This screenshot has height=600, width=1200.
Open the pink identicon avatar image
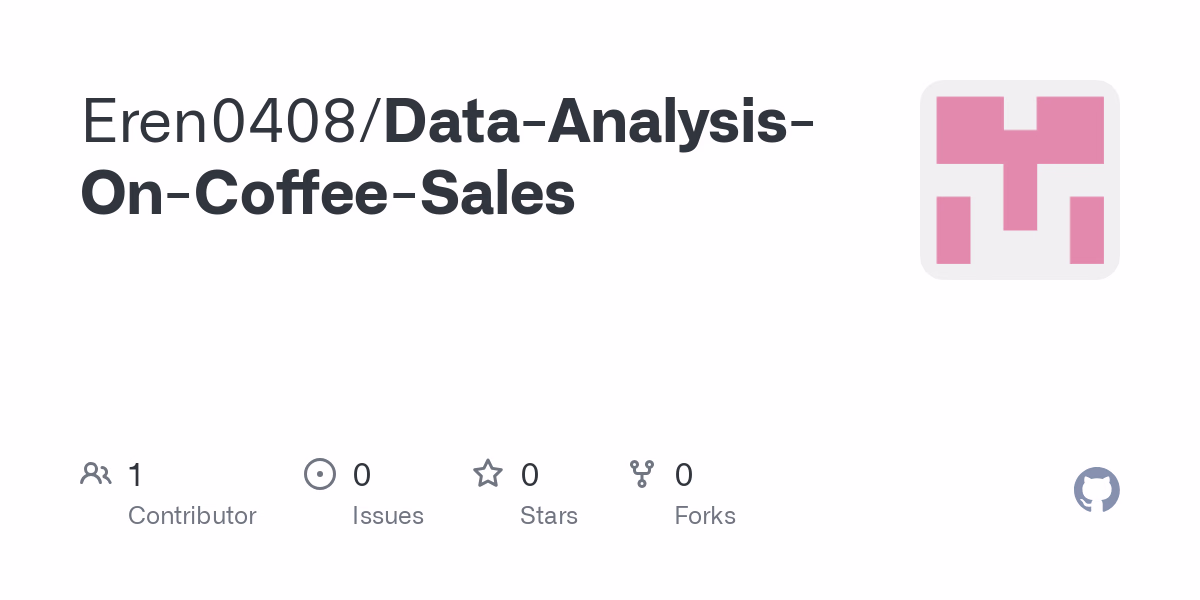(1019, 180)
